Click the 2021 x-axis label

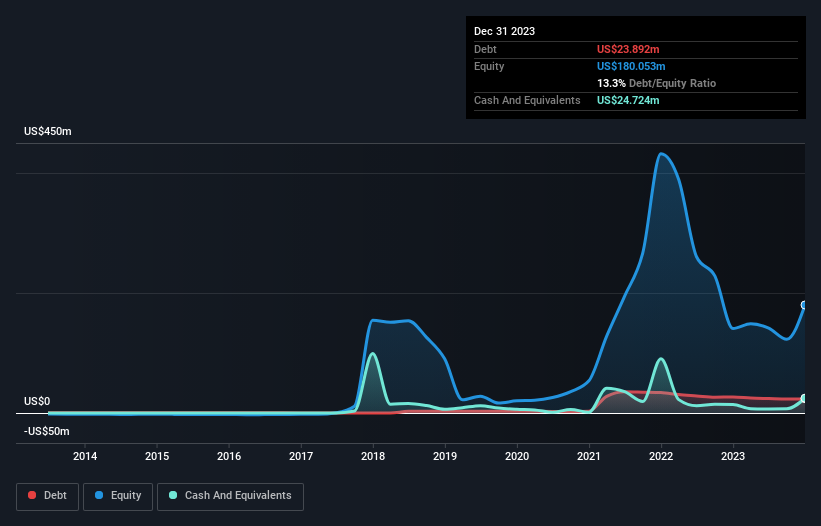(589, 456)
